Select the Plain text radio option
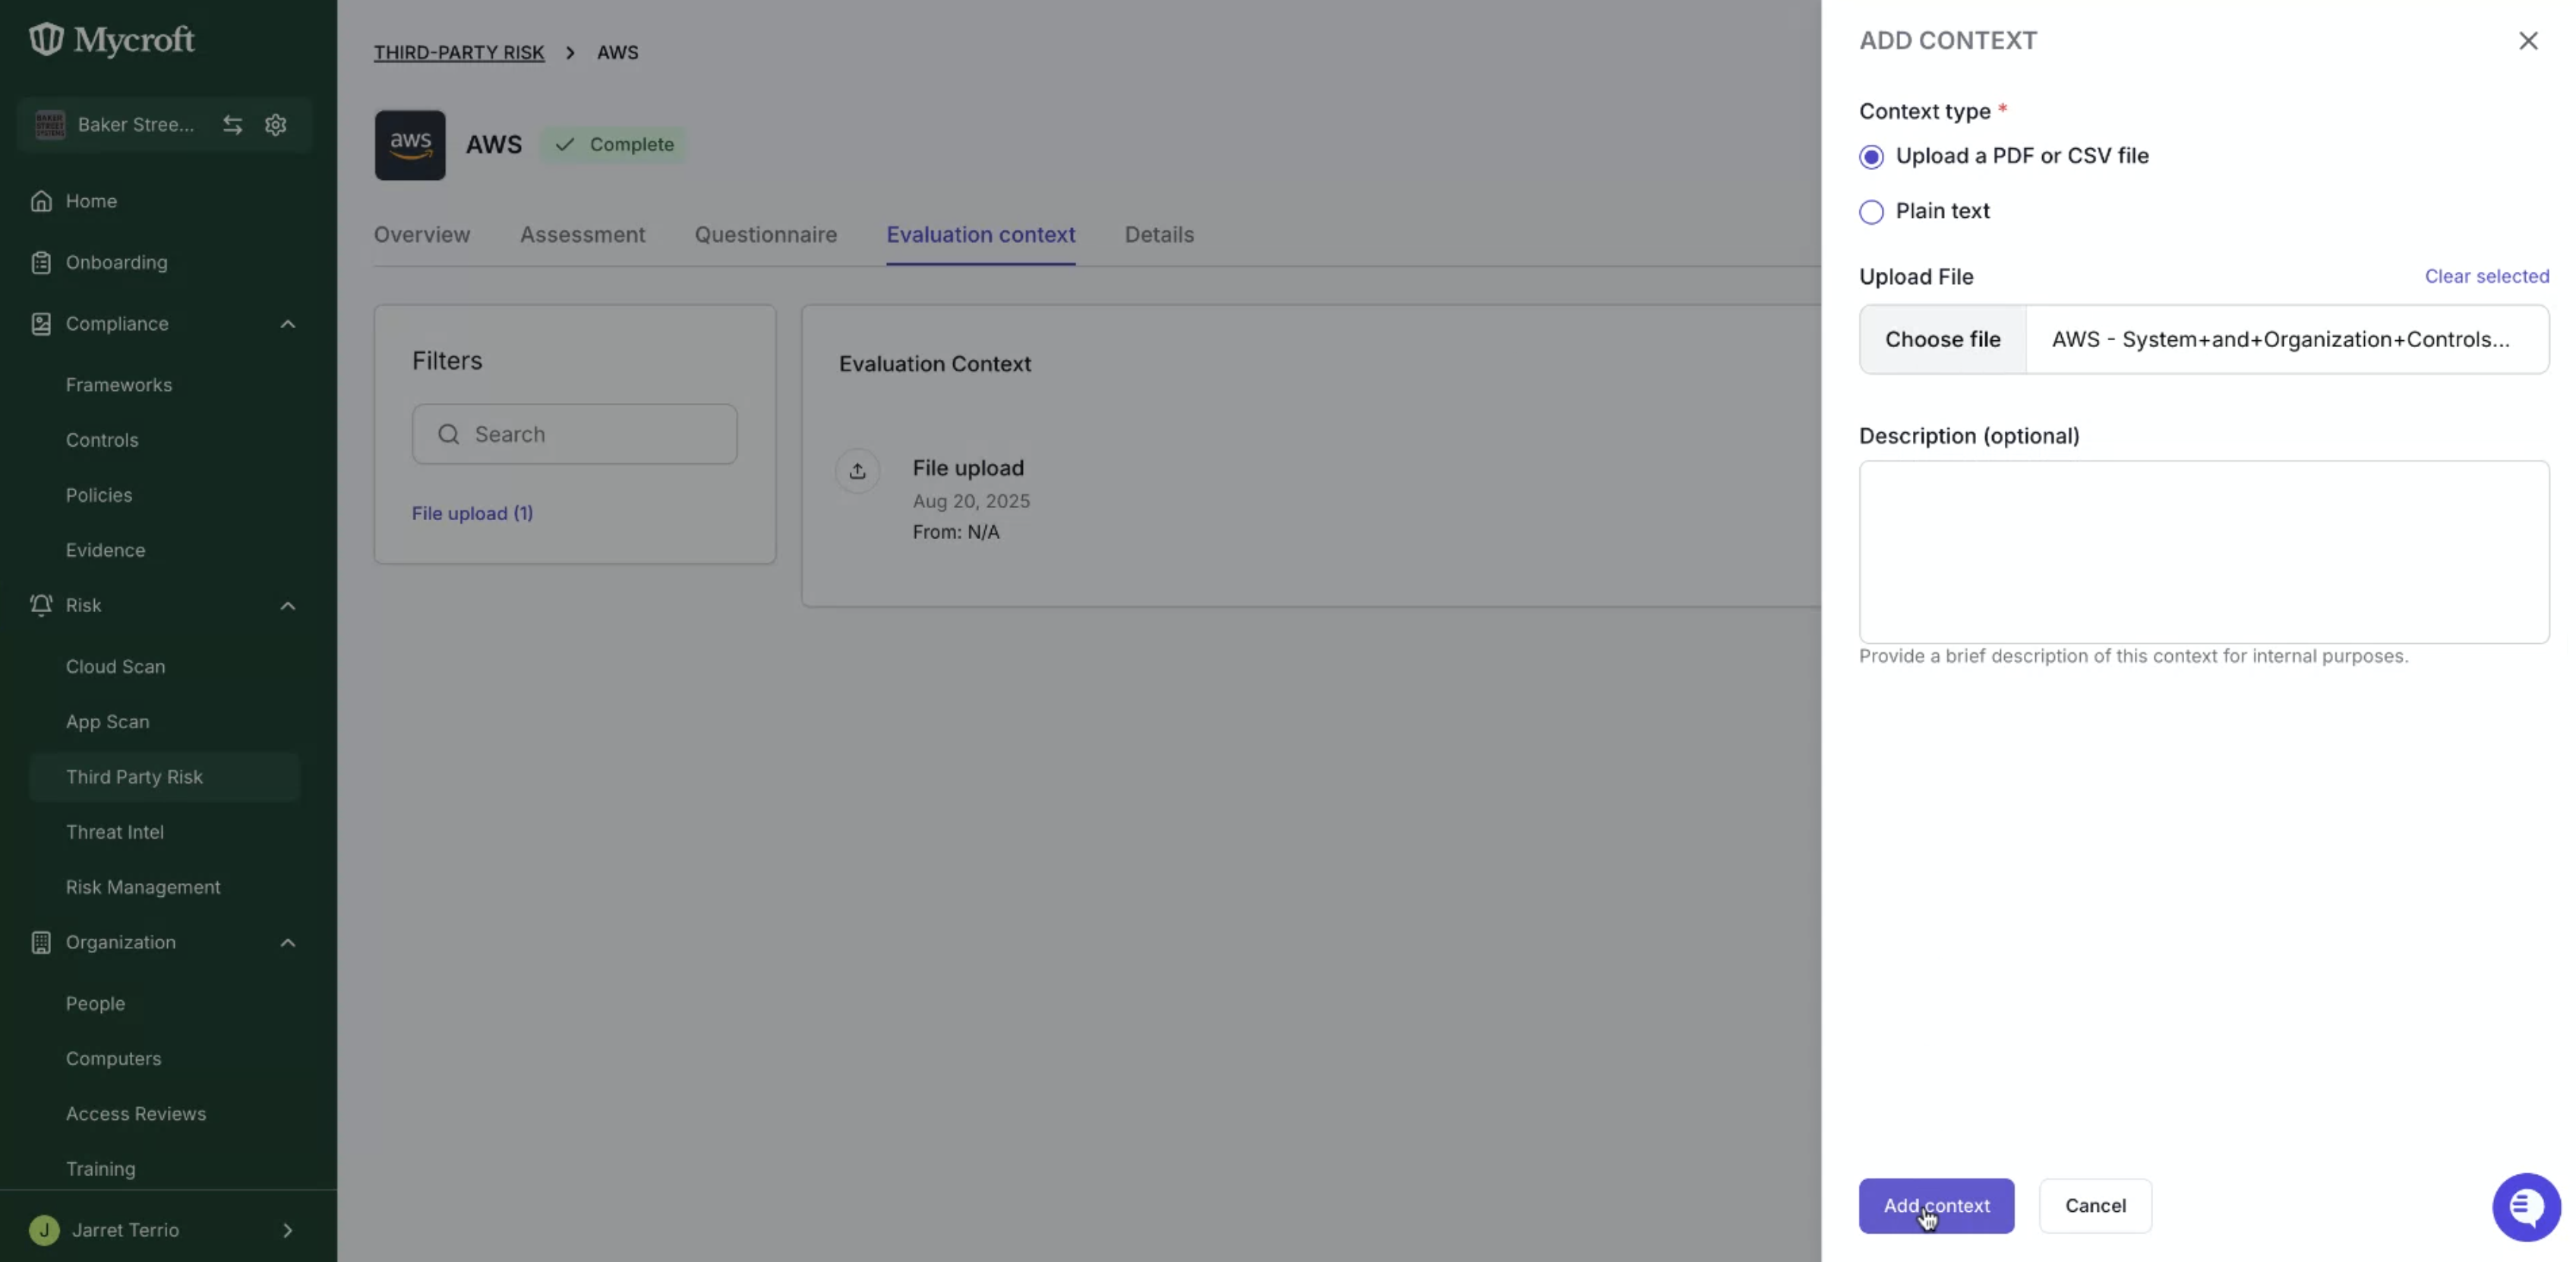2576x1262 pixels. tap(1871, 212)
